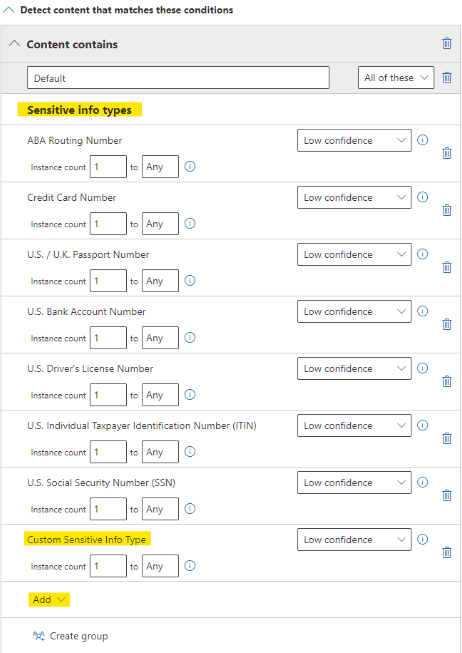Collapse Detect content that matches these conditions
Viewport: 462px width, 653px height.
[x=8, y=10]
